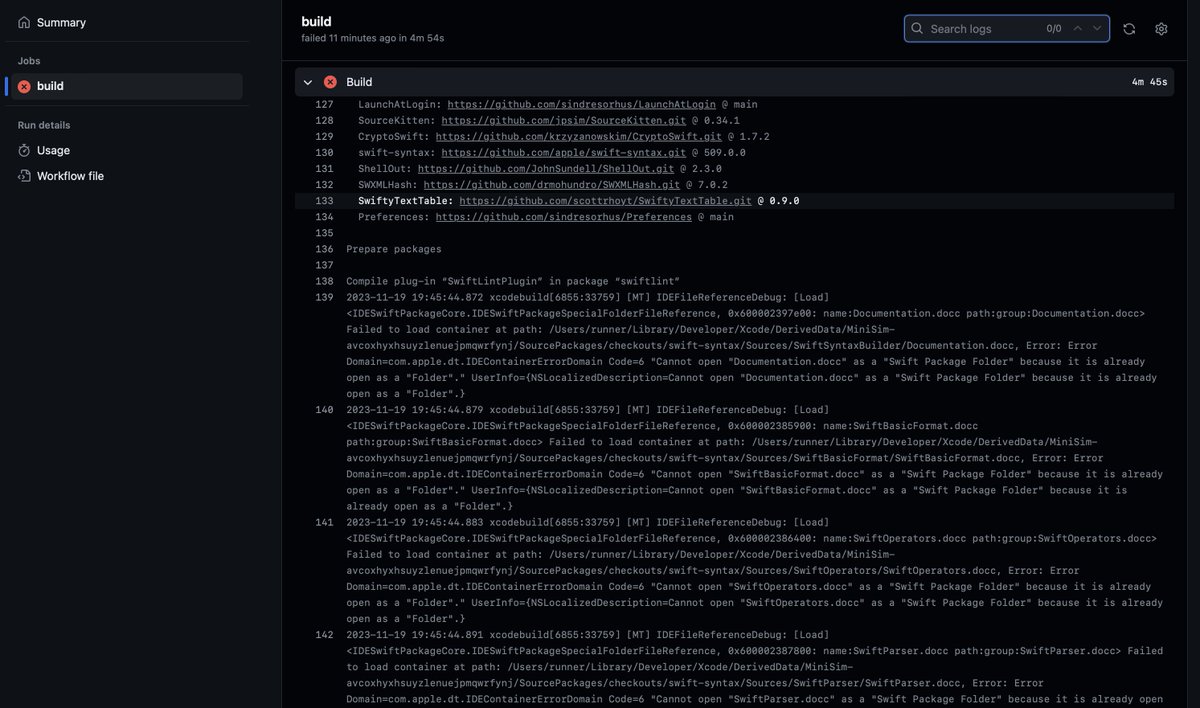This screenshot has height=708, width=1200.
Task: Open the SWXMLHash.git repository link
Action: (552, 184)
